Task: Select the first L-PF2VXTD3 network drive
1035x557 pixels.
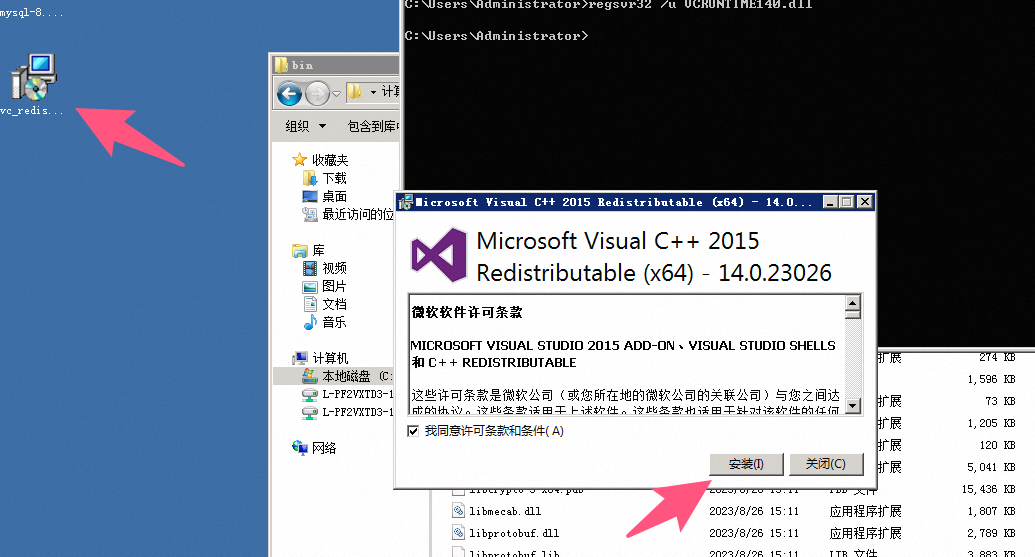Action: (347, 394)
